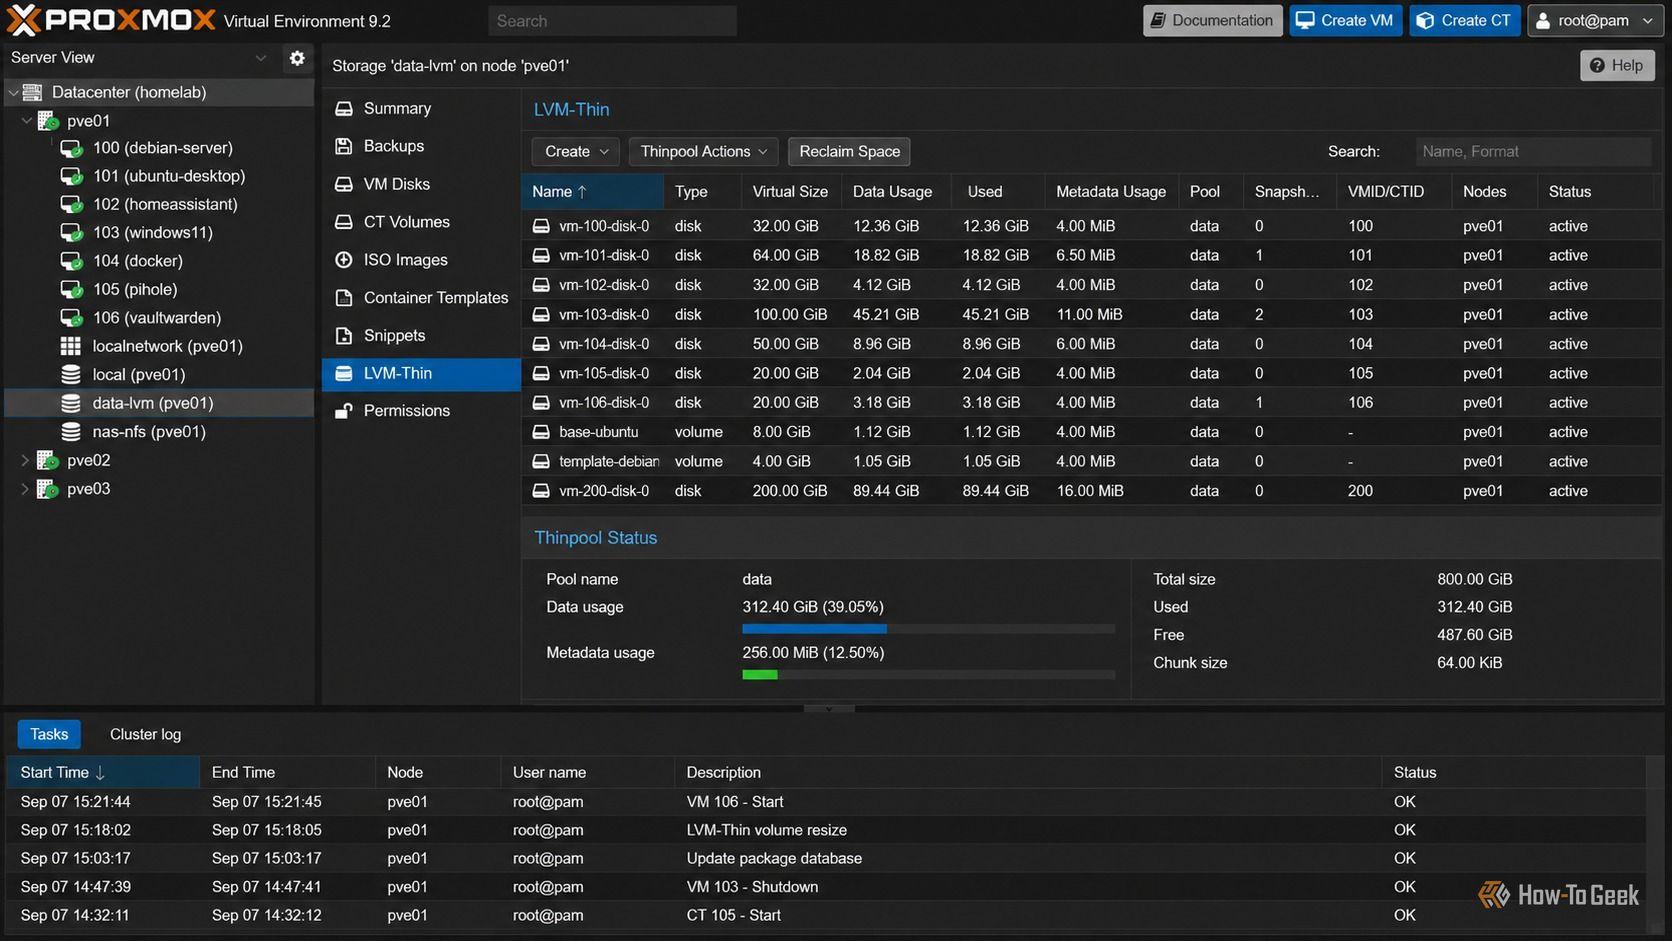Click the Reclaim Space button
Image resolution: width=1672 pixels, height=941 pixels.
[849, 152]
